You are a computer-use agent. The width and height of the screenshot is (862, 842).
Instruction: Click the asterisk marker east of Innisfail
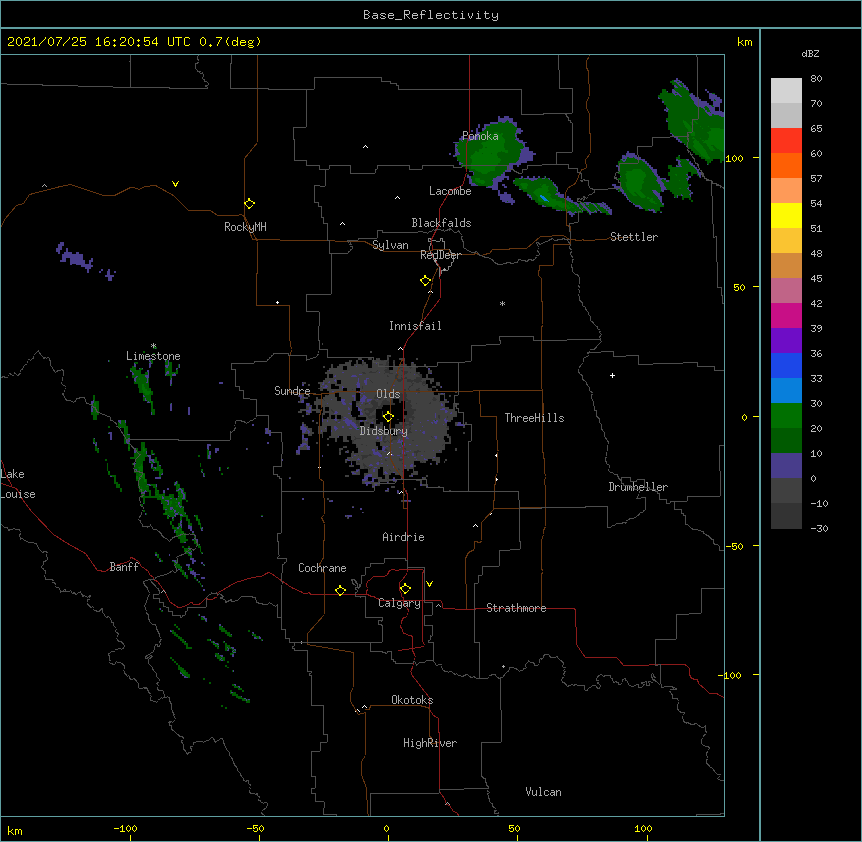[502, 303]
